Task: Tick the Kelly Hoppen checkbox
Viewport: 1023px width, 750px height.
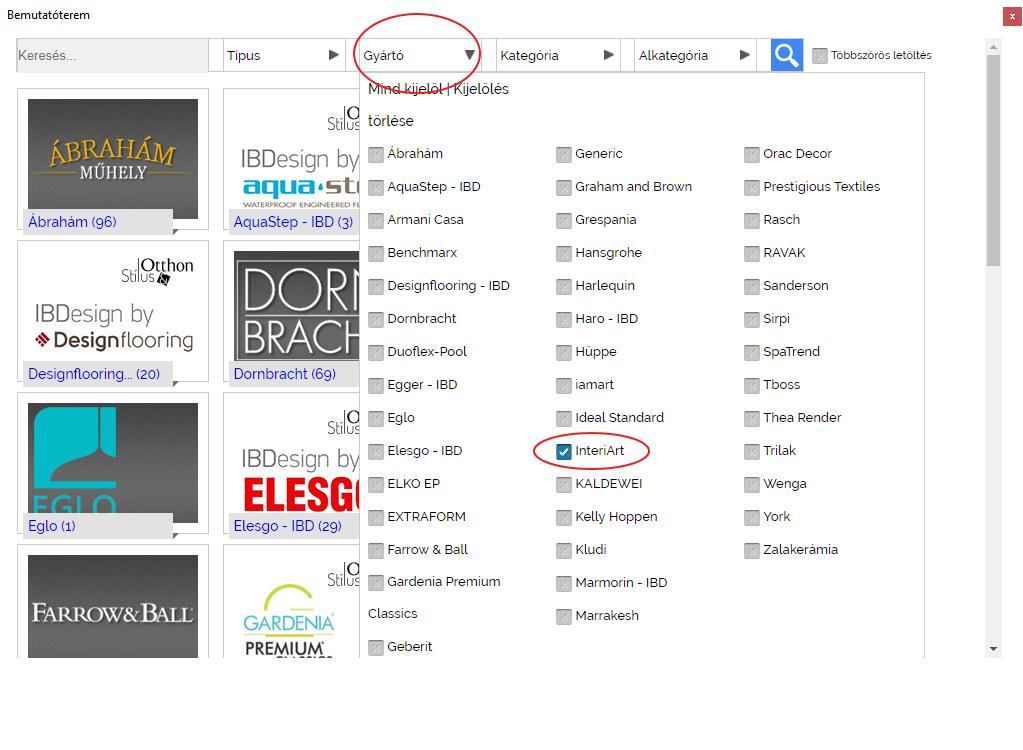Action: (x=564, y=518)
